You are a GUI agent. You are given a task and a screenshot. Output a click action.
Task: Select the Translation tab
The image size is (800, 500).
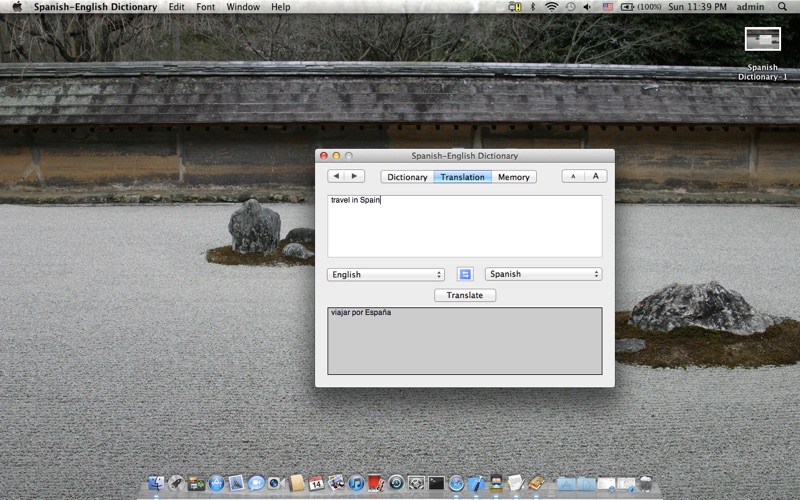click(x=463, y=177)
